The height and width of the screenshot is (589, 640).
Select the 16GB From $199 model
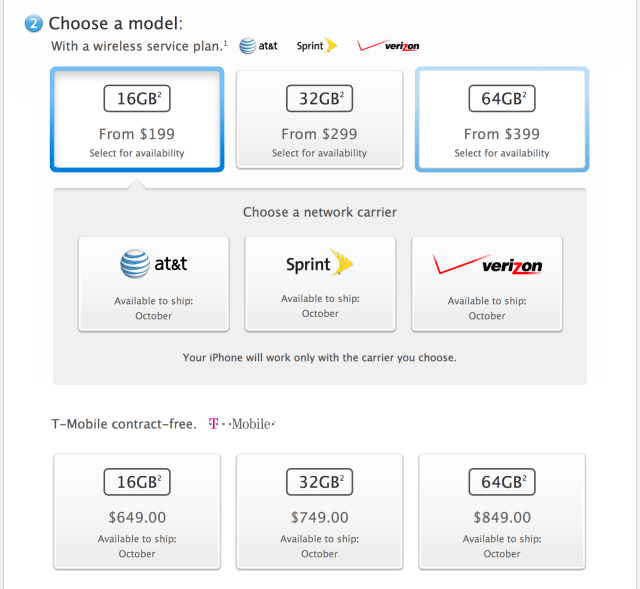[136, 120]
